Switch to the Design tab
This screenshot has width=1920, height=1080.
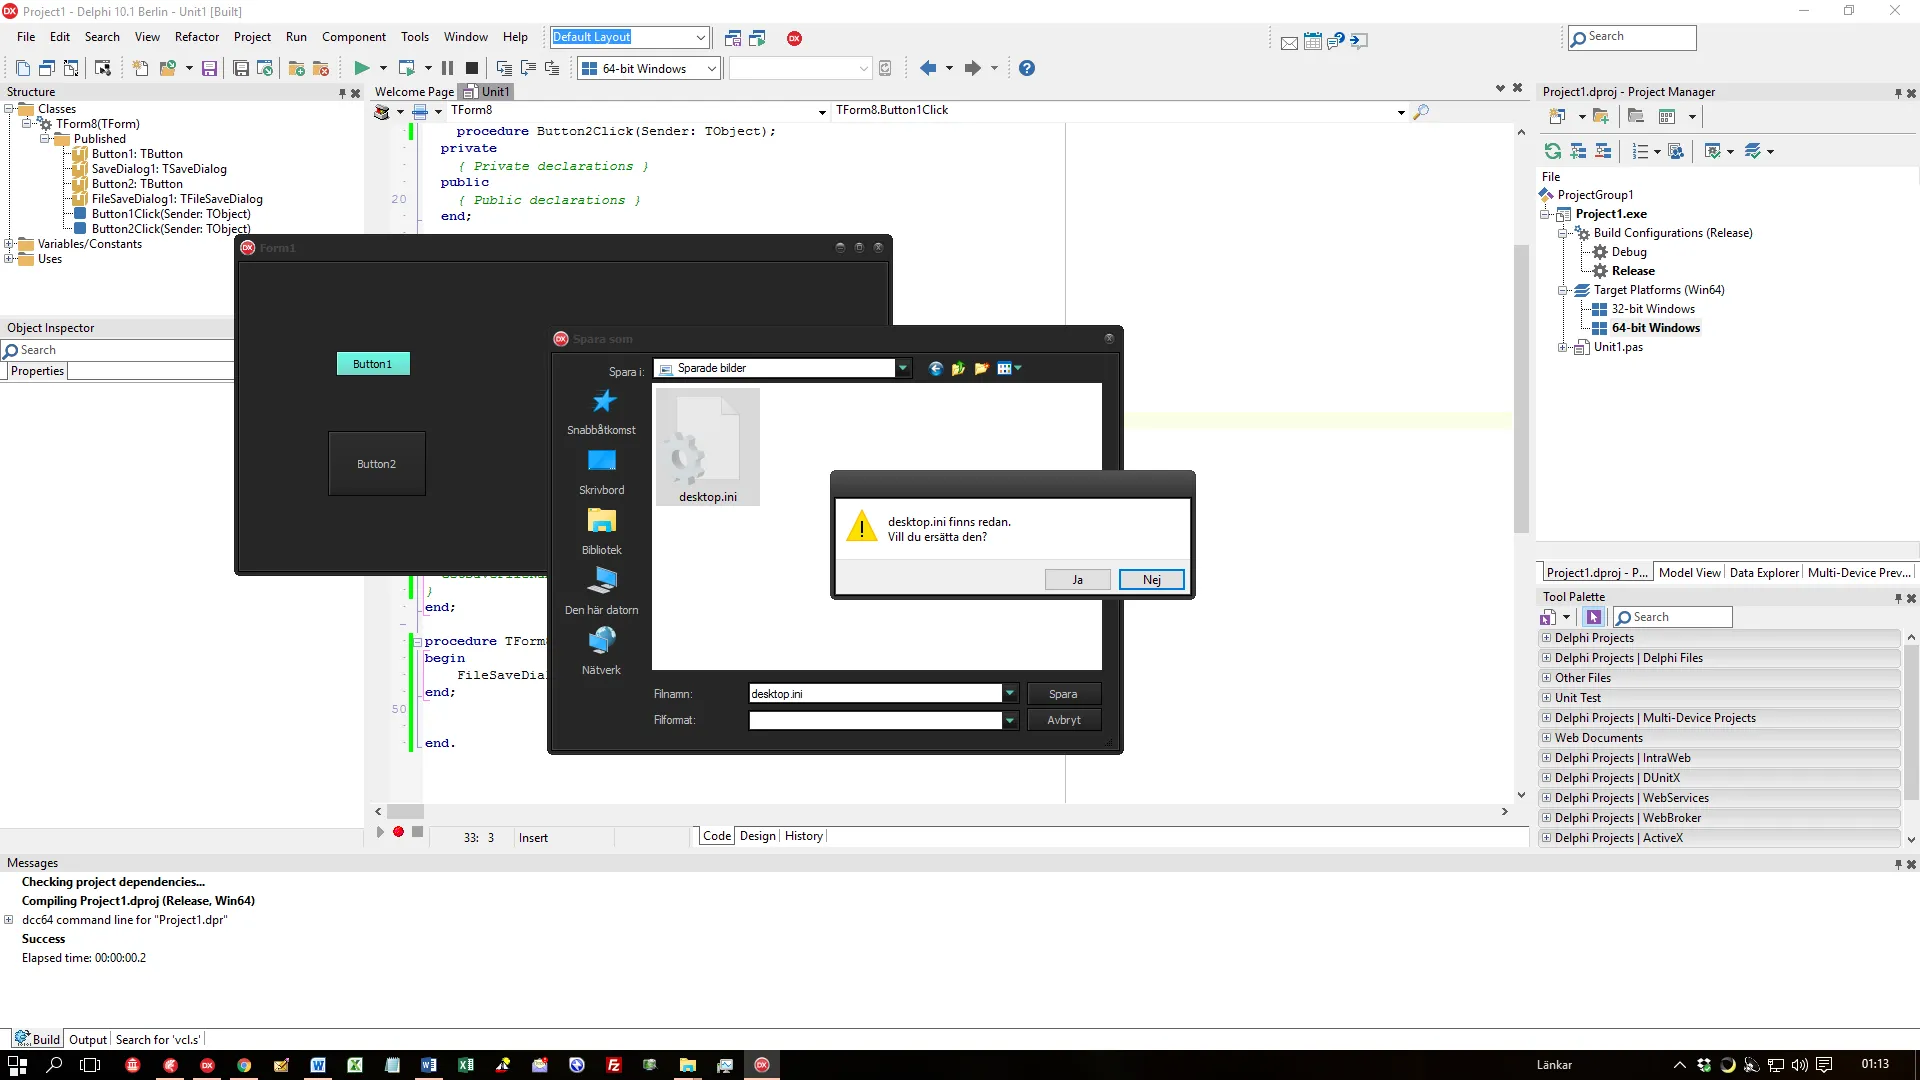(x=757, y=836)
